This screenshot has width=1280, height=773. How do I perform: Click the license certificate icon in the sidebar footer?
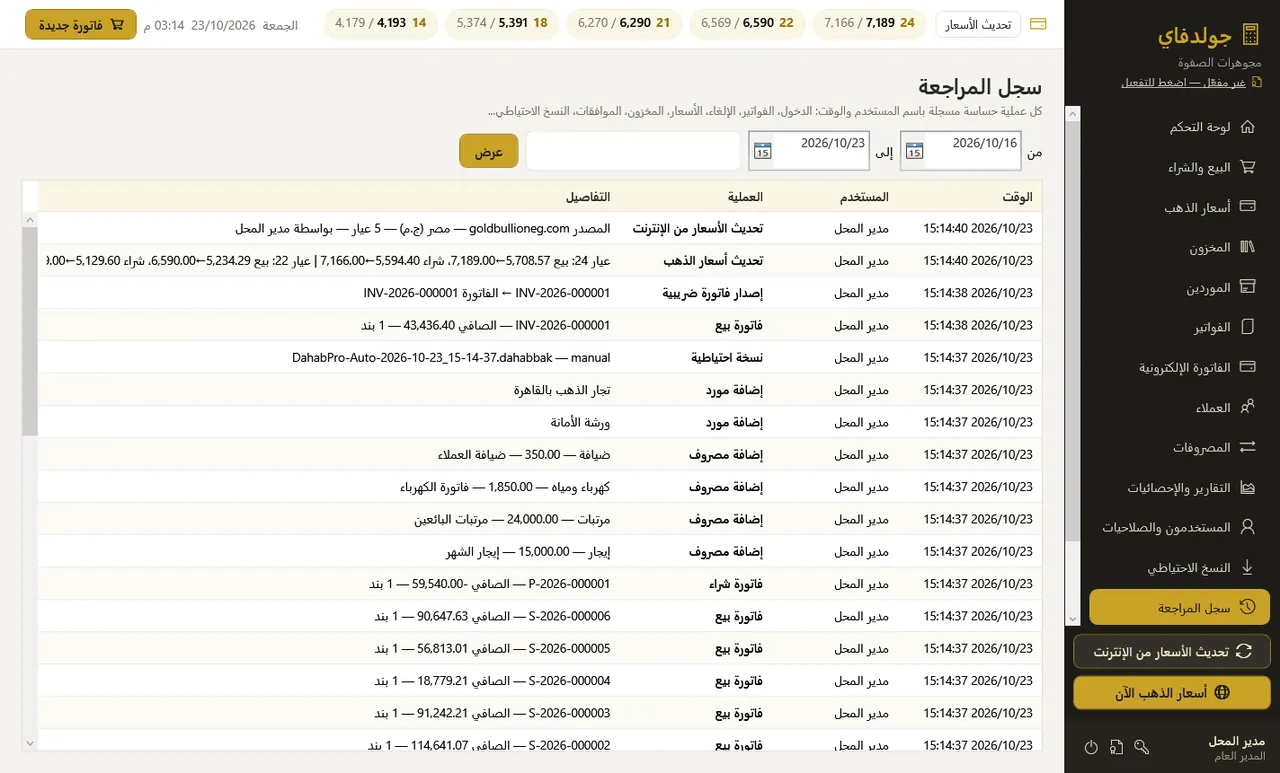pyautogui.click(x=1117, y=747)
